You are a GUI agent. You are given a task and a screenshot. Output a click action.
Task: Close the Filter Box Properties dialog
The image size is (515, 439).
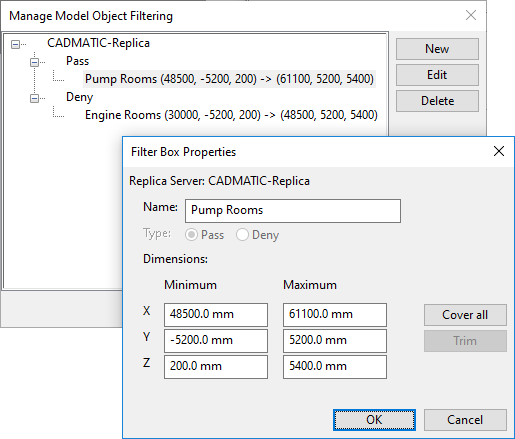(x=499, y=151)
